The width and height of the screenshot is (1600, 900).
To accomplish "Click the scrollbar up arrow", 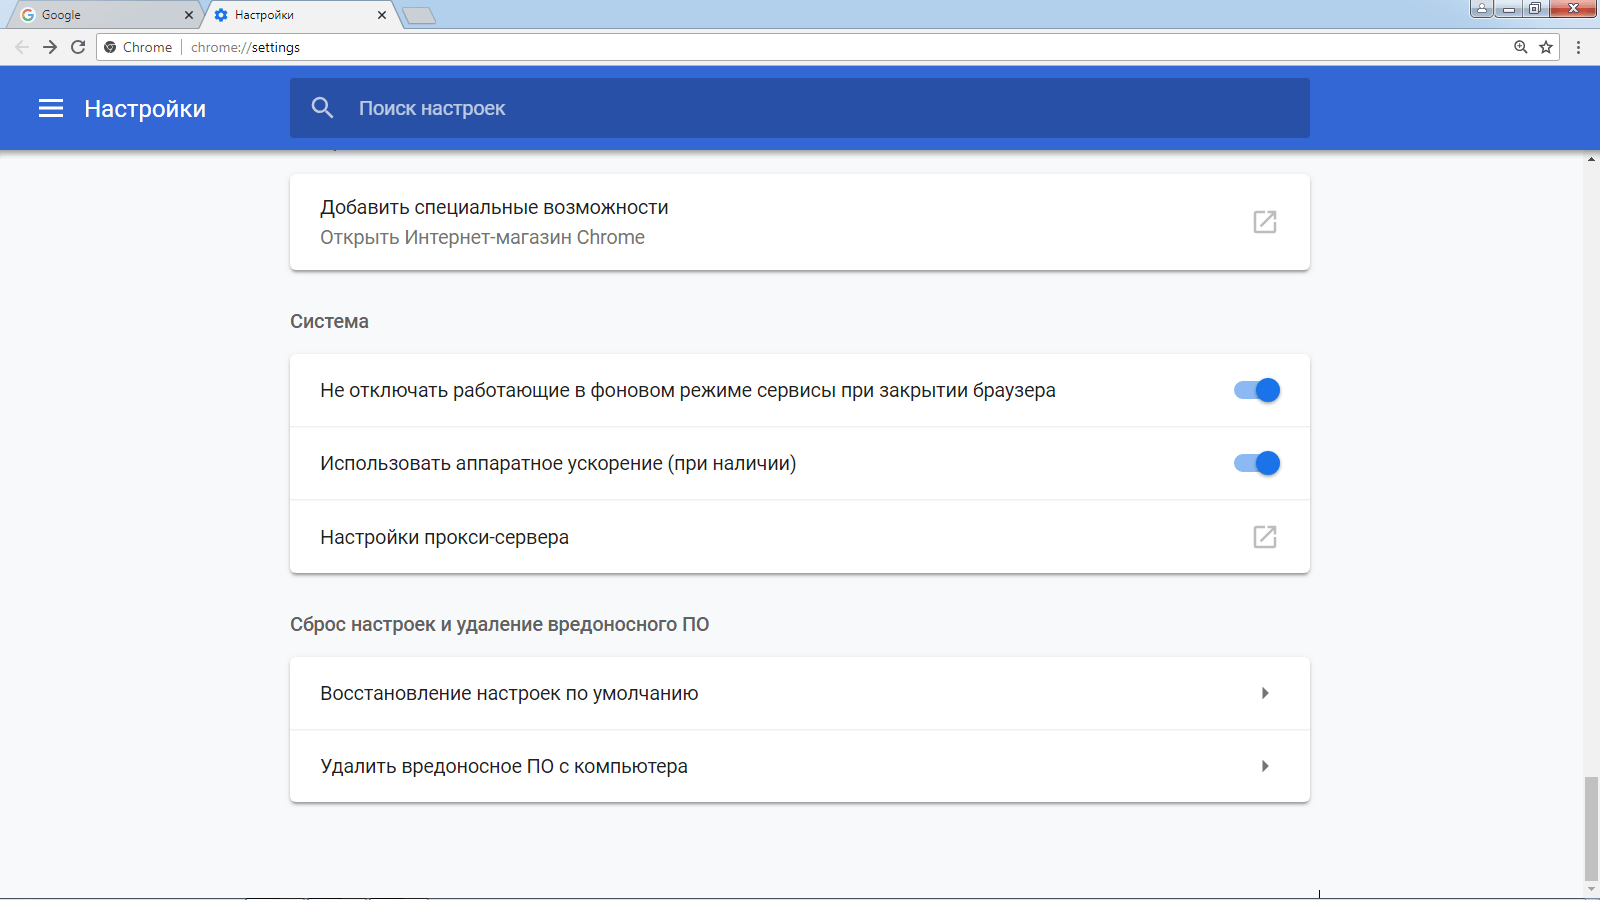I will pos(1591,158).
